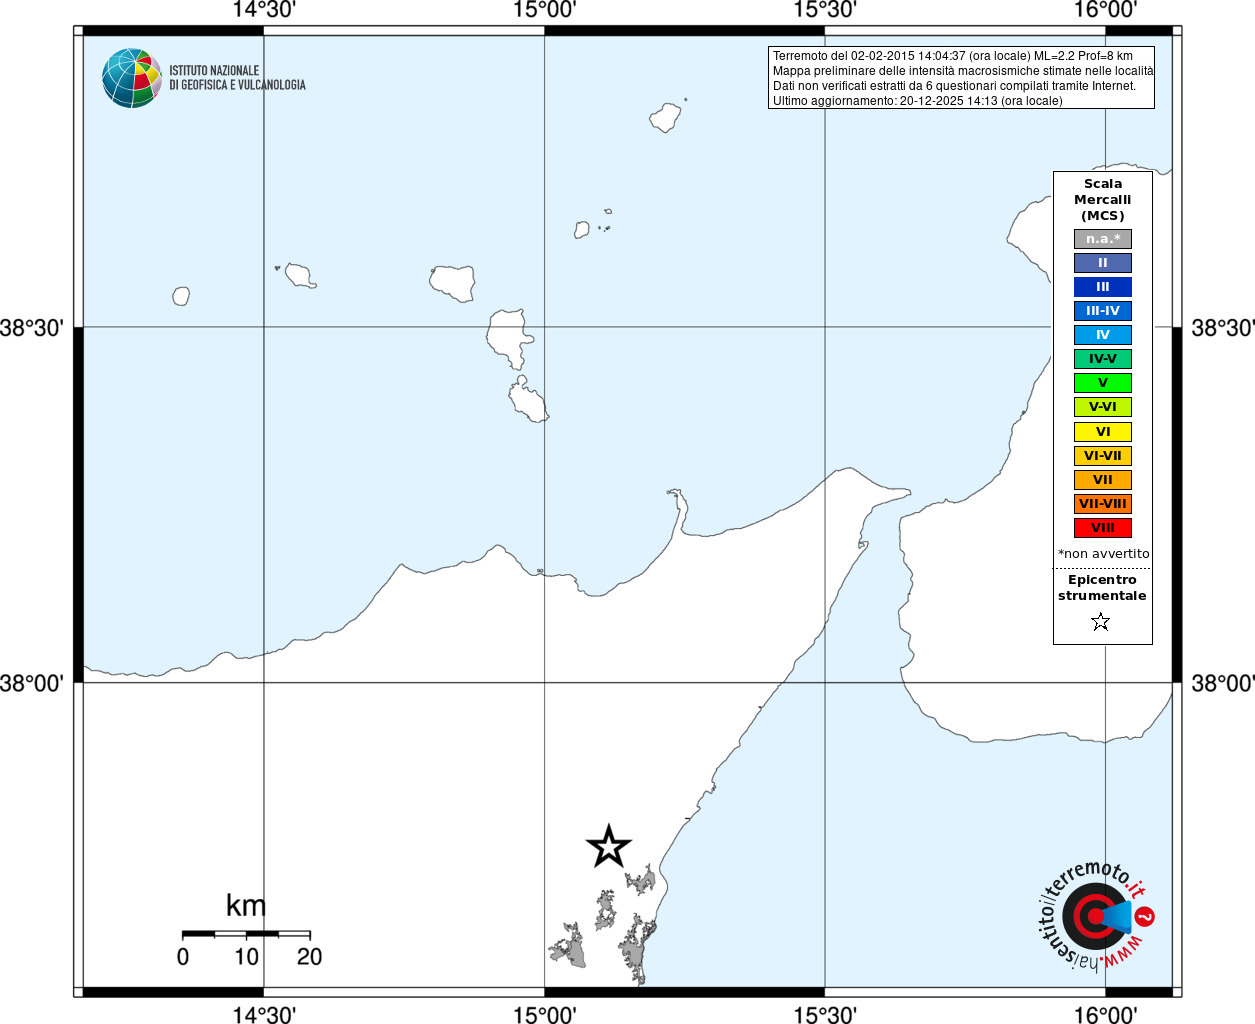Click the left 38°30' latitude label

(x=32, y=328)
